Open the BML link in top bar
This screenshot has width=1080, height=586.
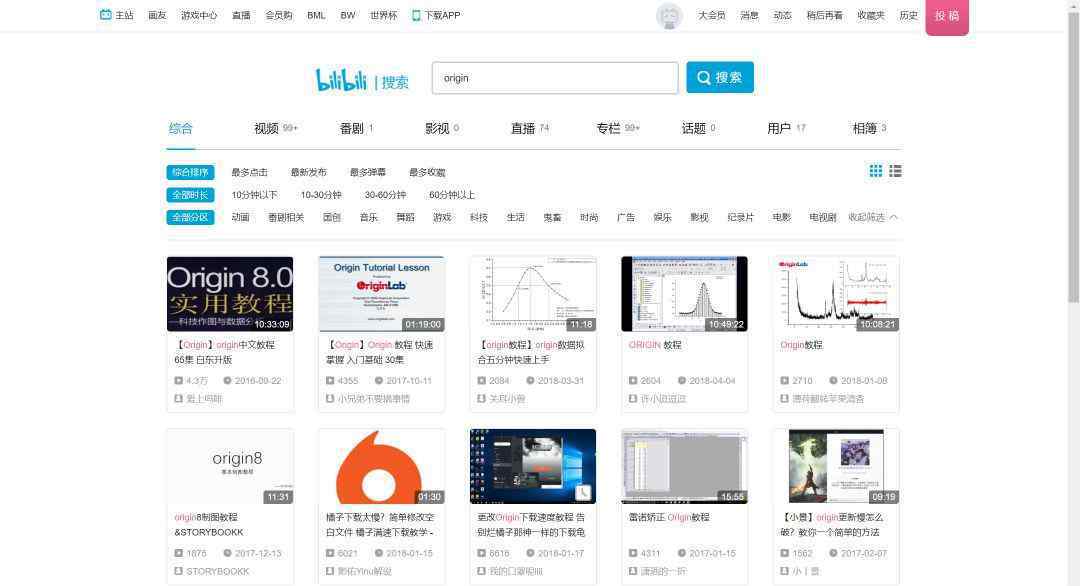pyautogui.click(x=316, y=15)
